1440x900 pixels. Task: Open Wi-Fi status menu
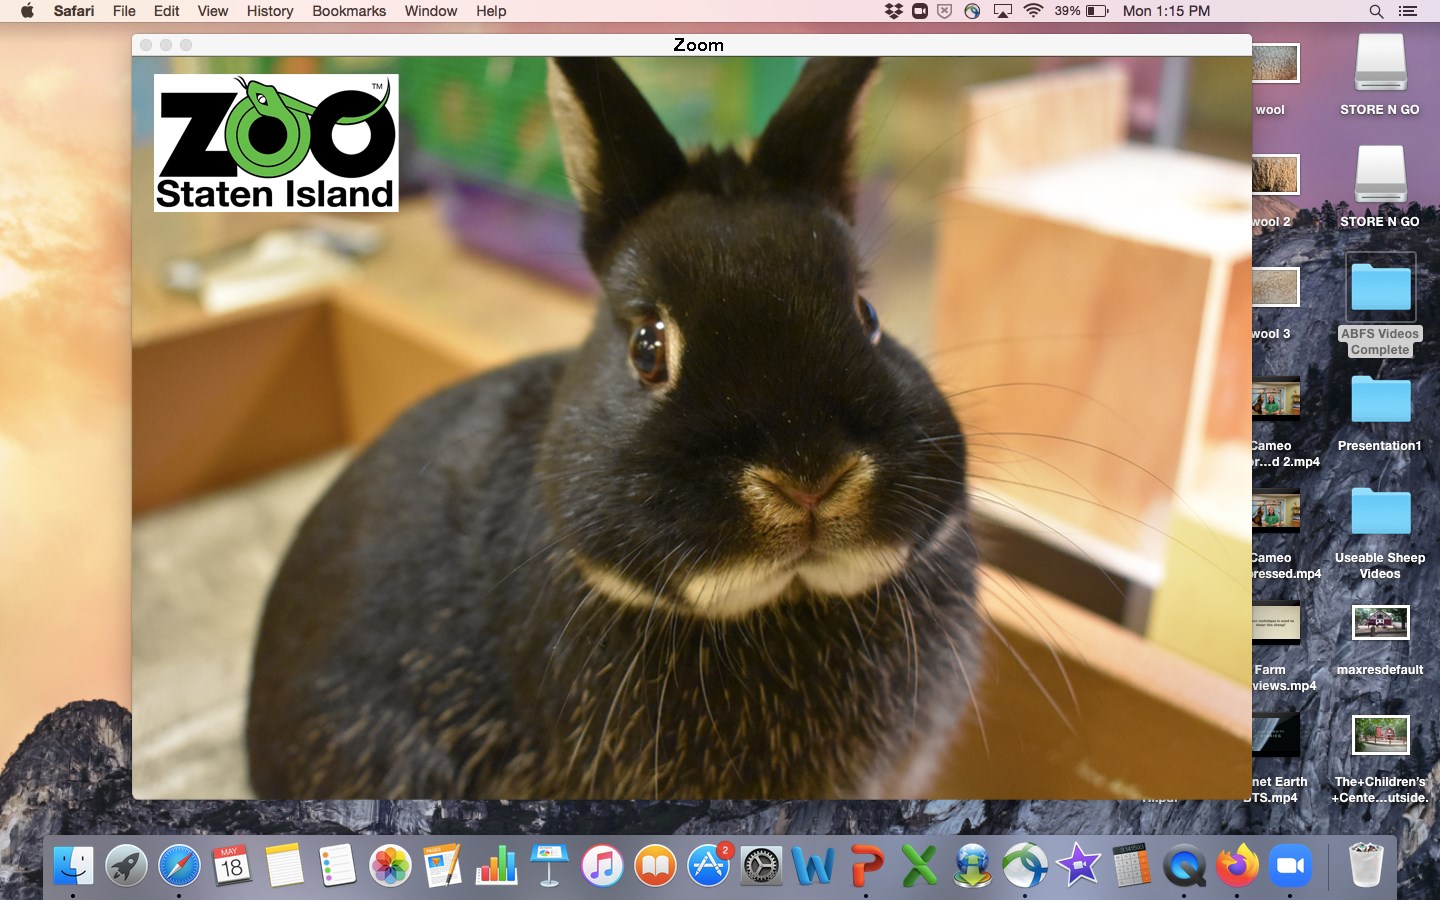coord(1034,11)
